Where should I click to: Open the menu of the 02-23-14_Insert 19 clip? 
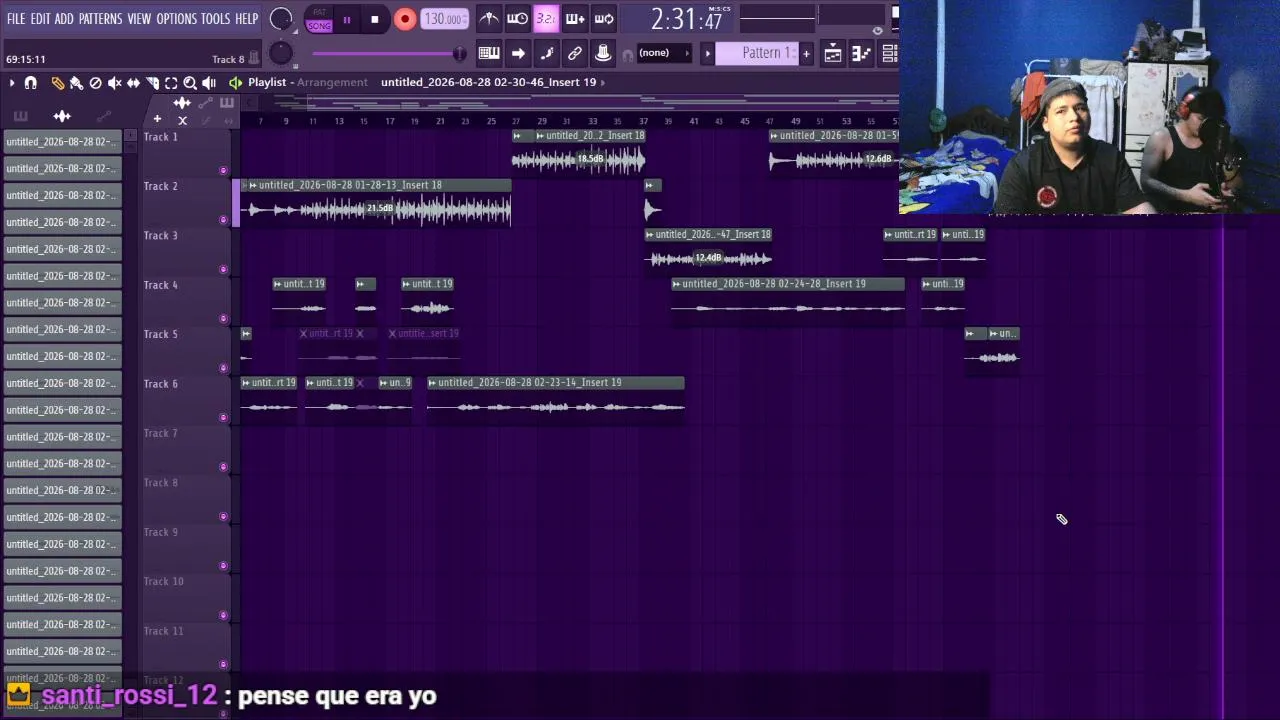click(432, 383)
